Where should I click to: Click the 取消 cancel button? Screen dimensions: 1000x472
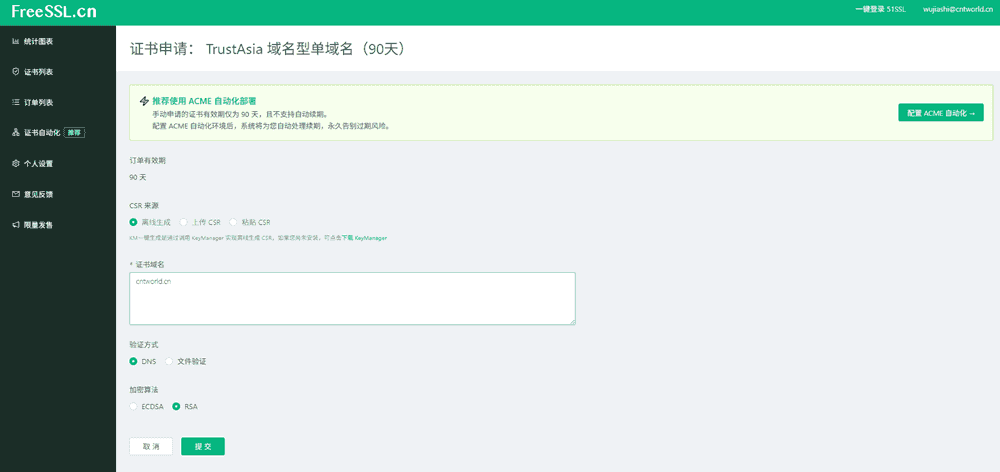click(151, 447)
